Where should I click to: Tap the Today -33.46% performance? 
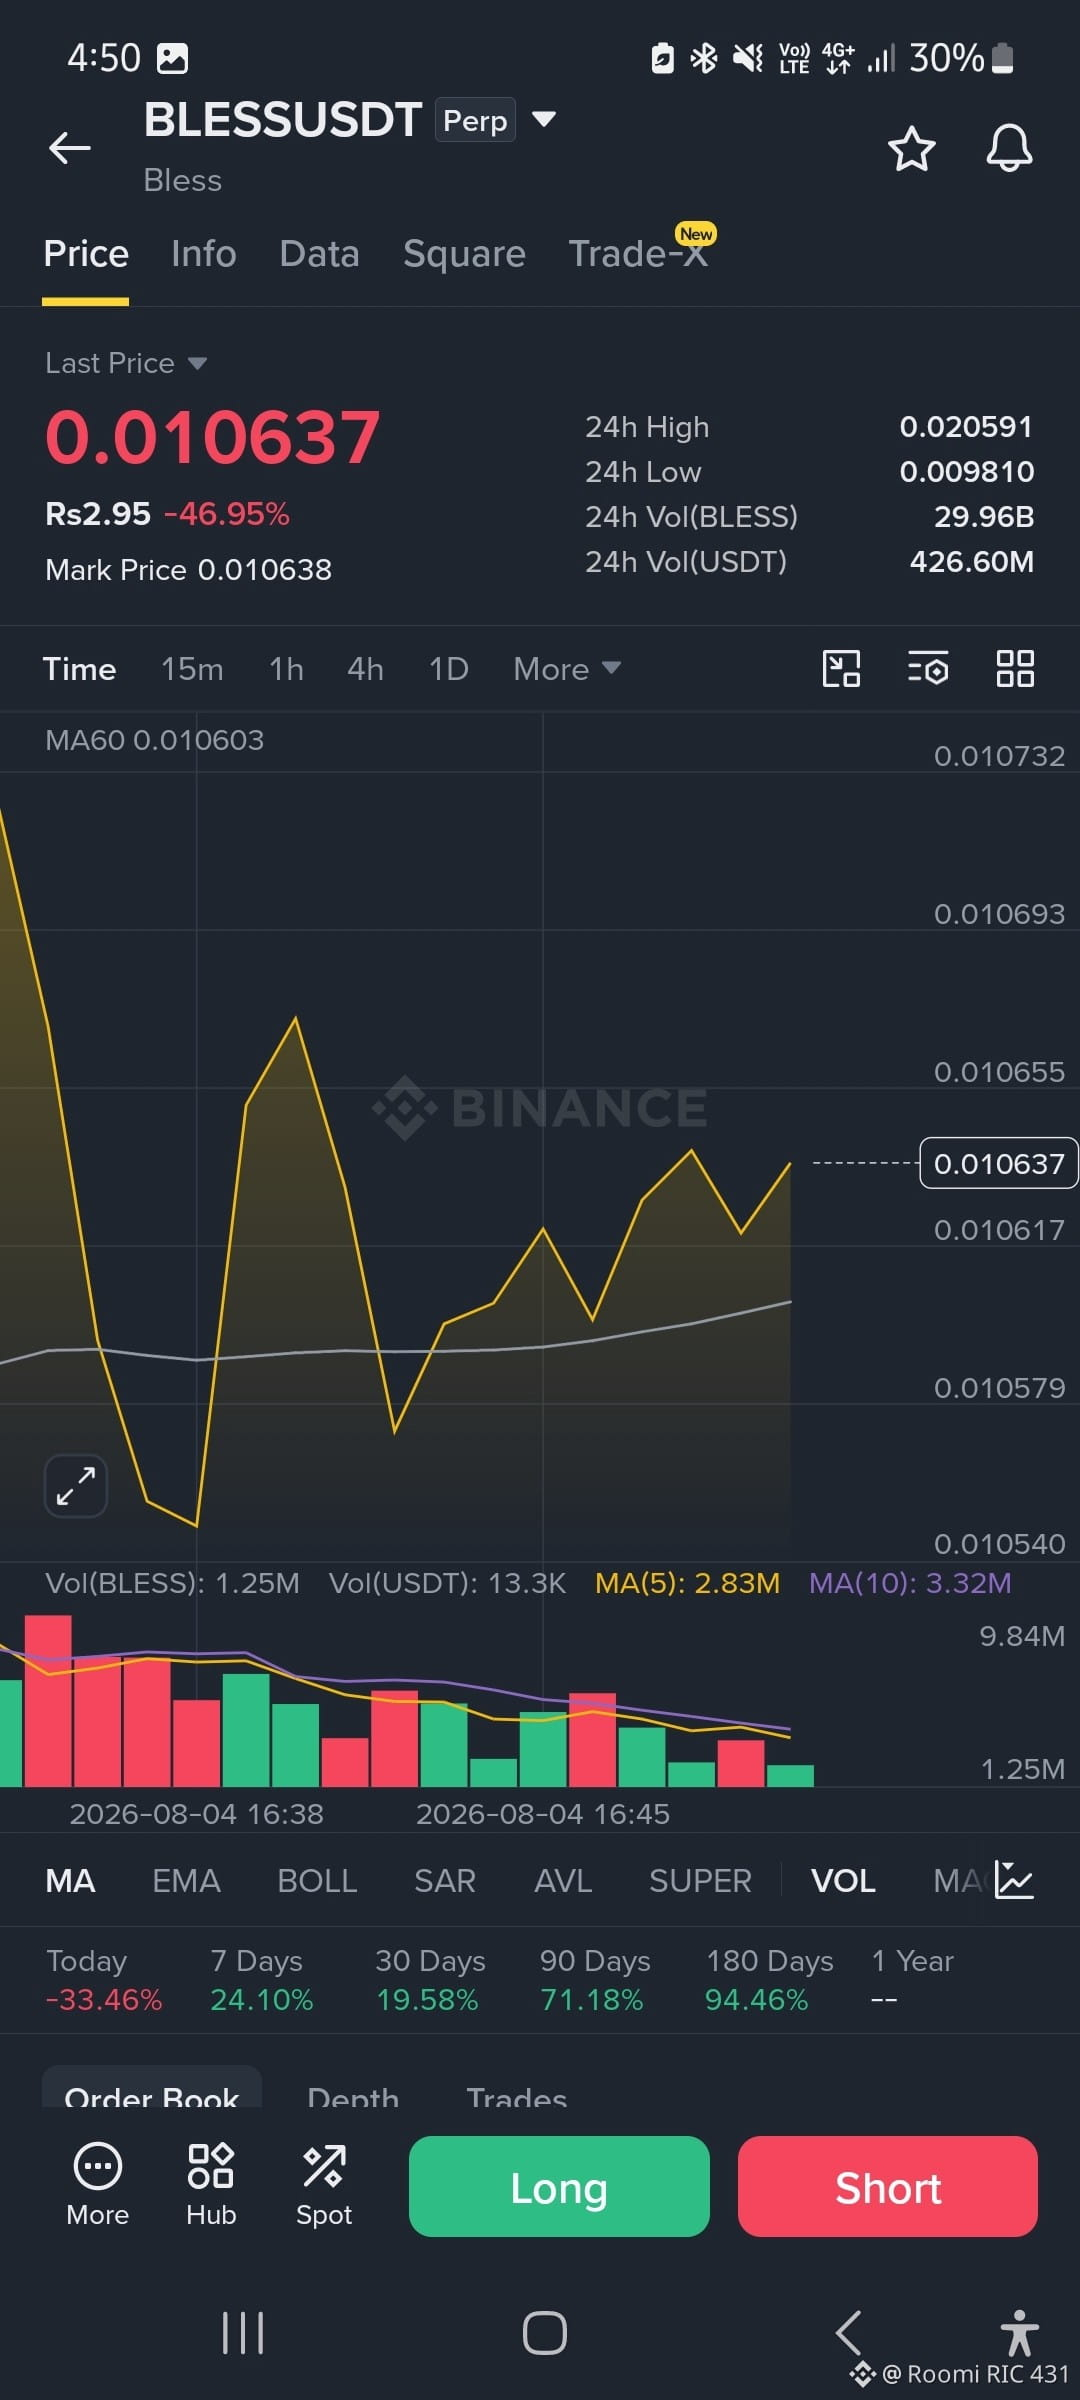coord(104,1980)
